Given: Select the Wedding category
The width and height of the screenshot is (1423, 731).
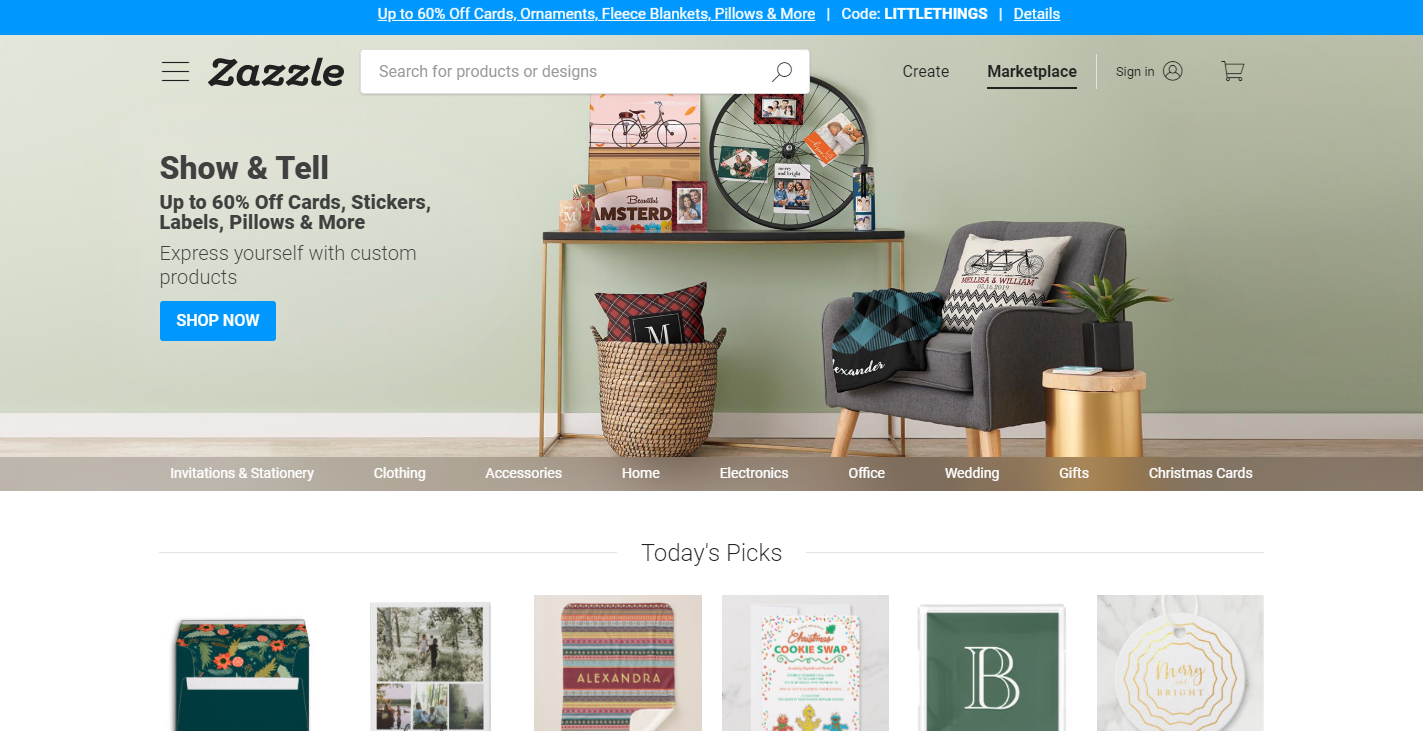Looking at the screenshot, I should [x=972, y=473].
